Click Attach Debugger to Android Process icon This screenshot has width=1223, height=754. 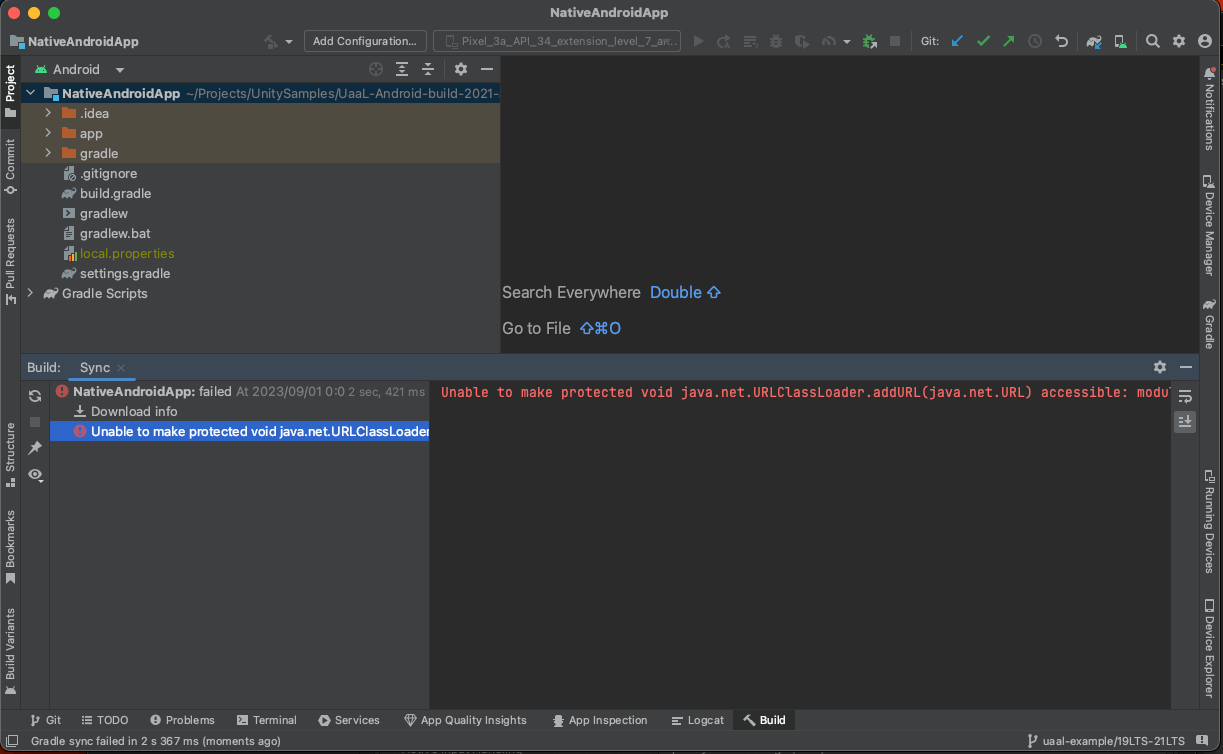point(869,41)
